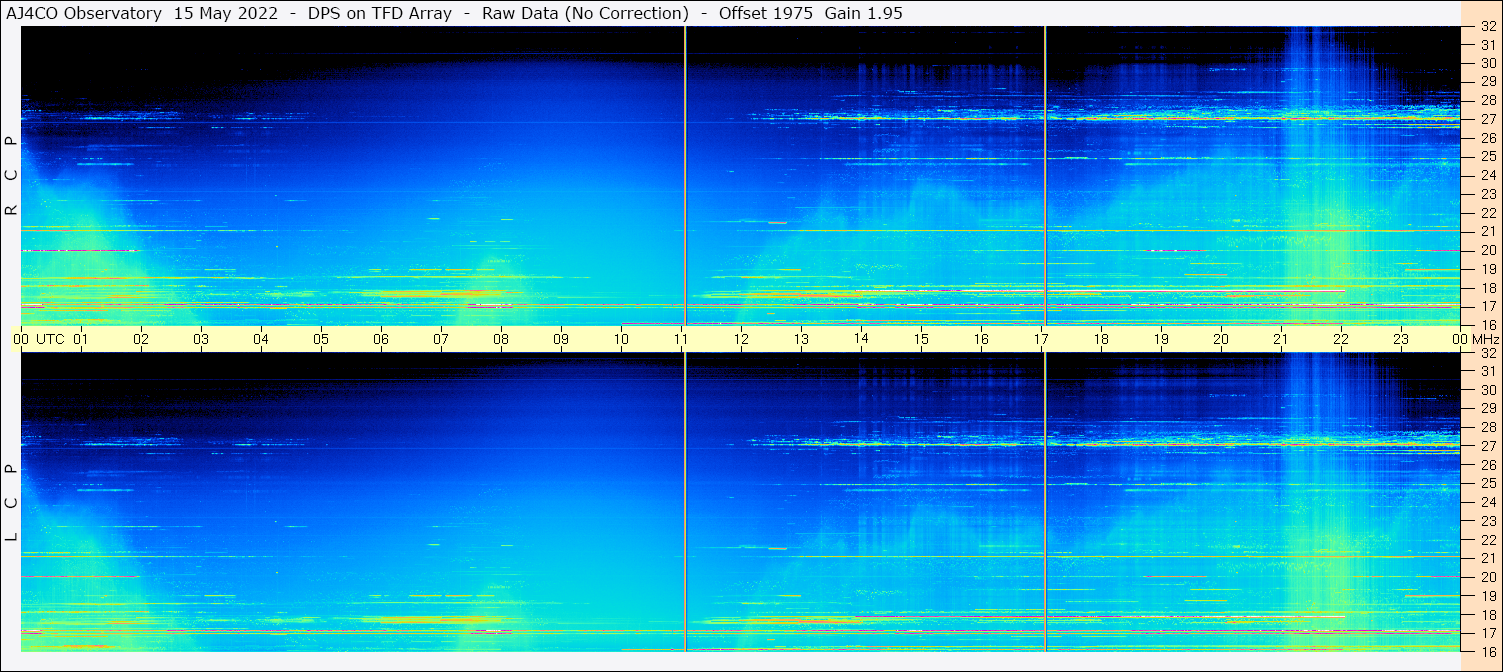Select hour "20" on the UTC time axis
The width and height of the screenshot is (1503, 672).
coord(1221,339)
